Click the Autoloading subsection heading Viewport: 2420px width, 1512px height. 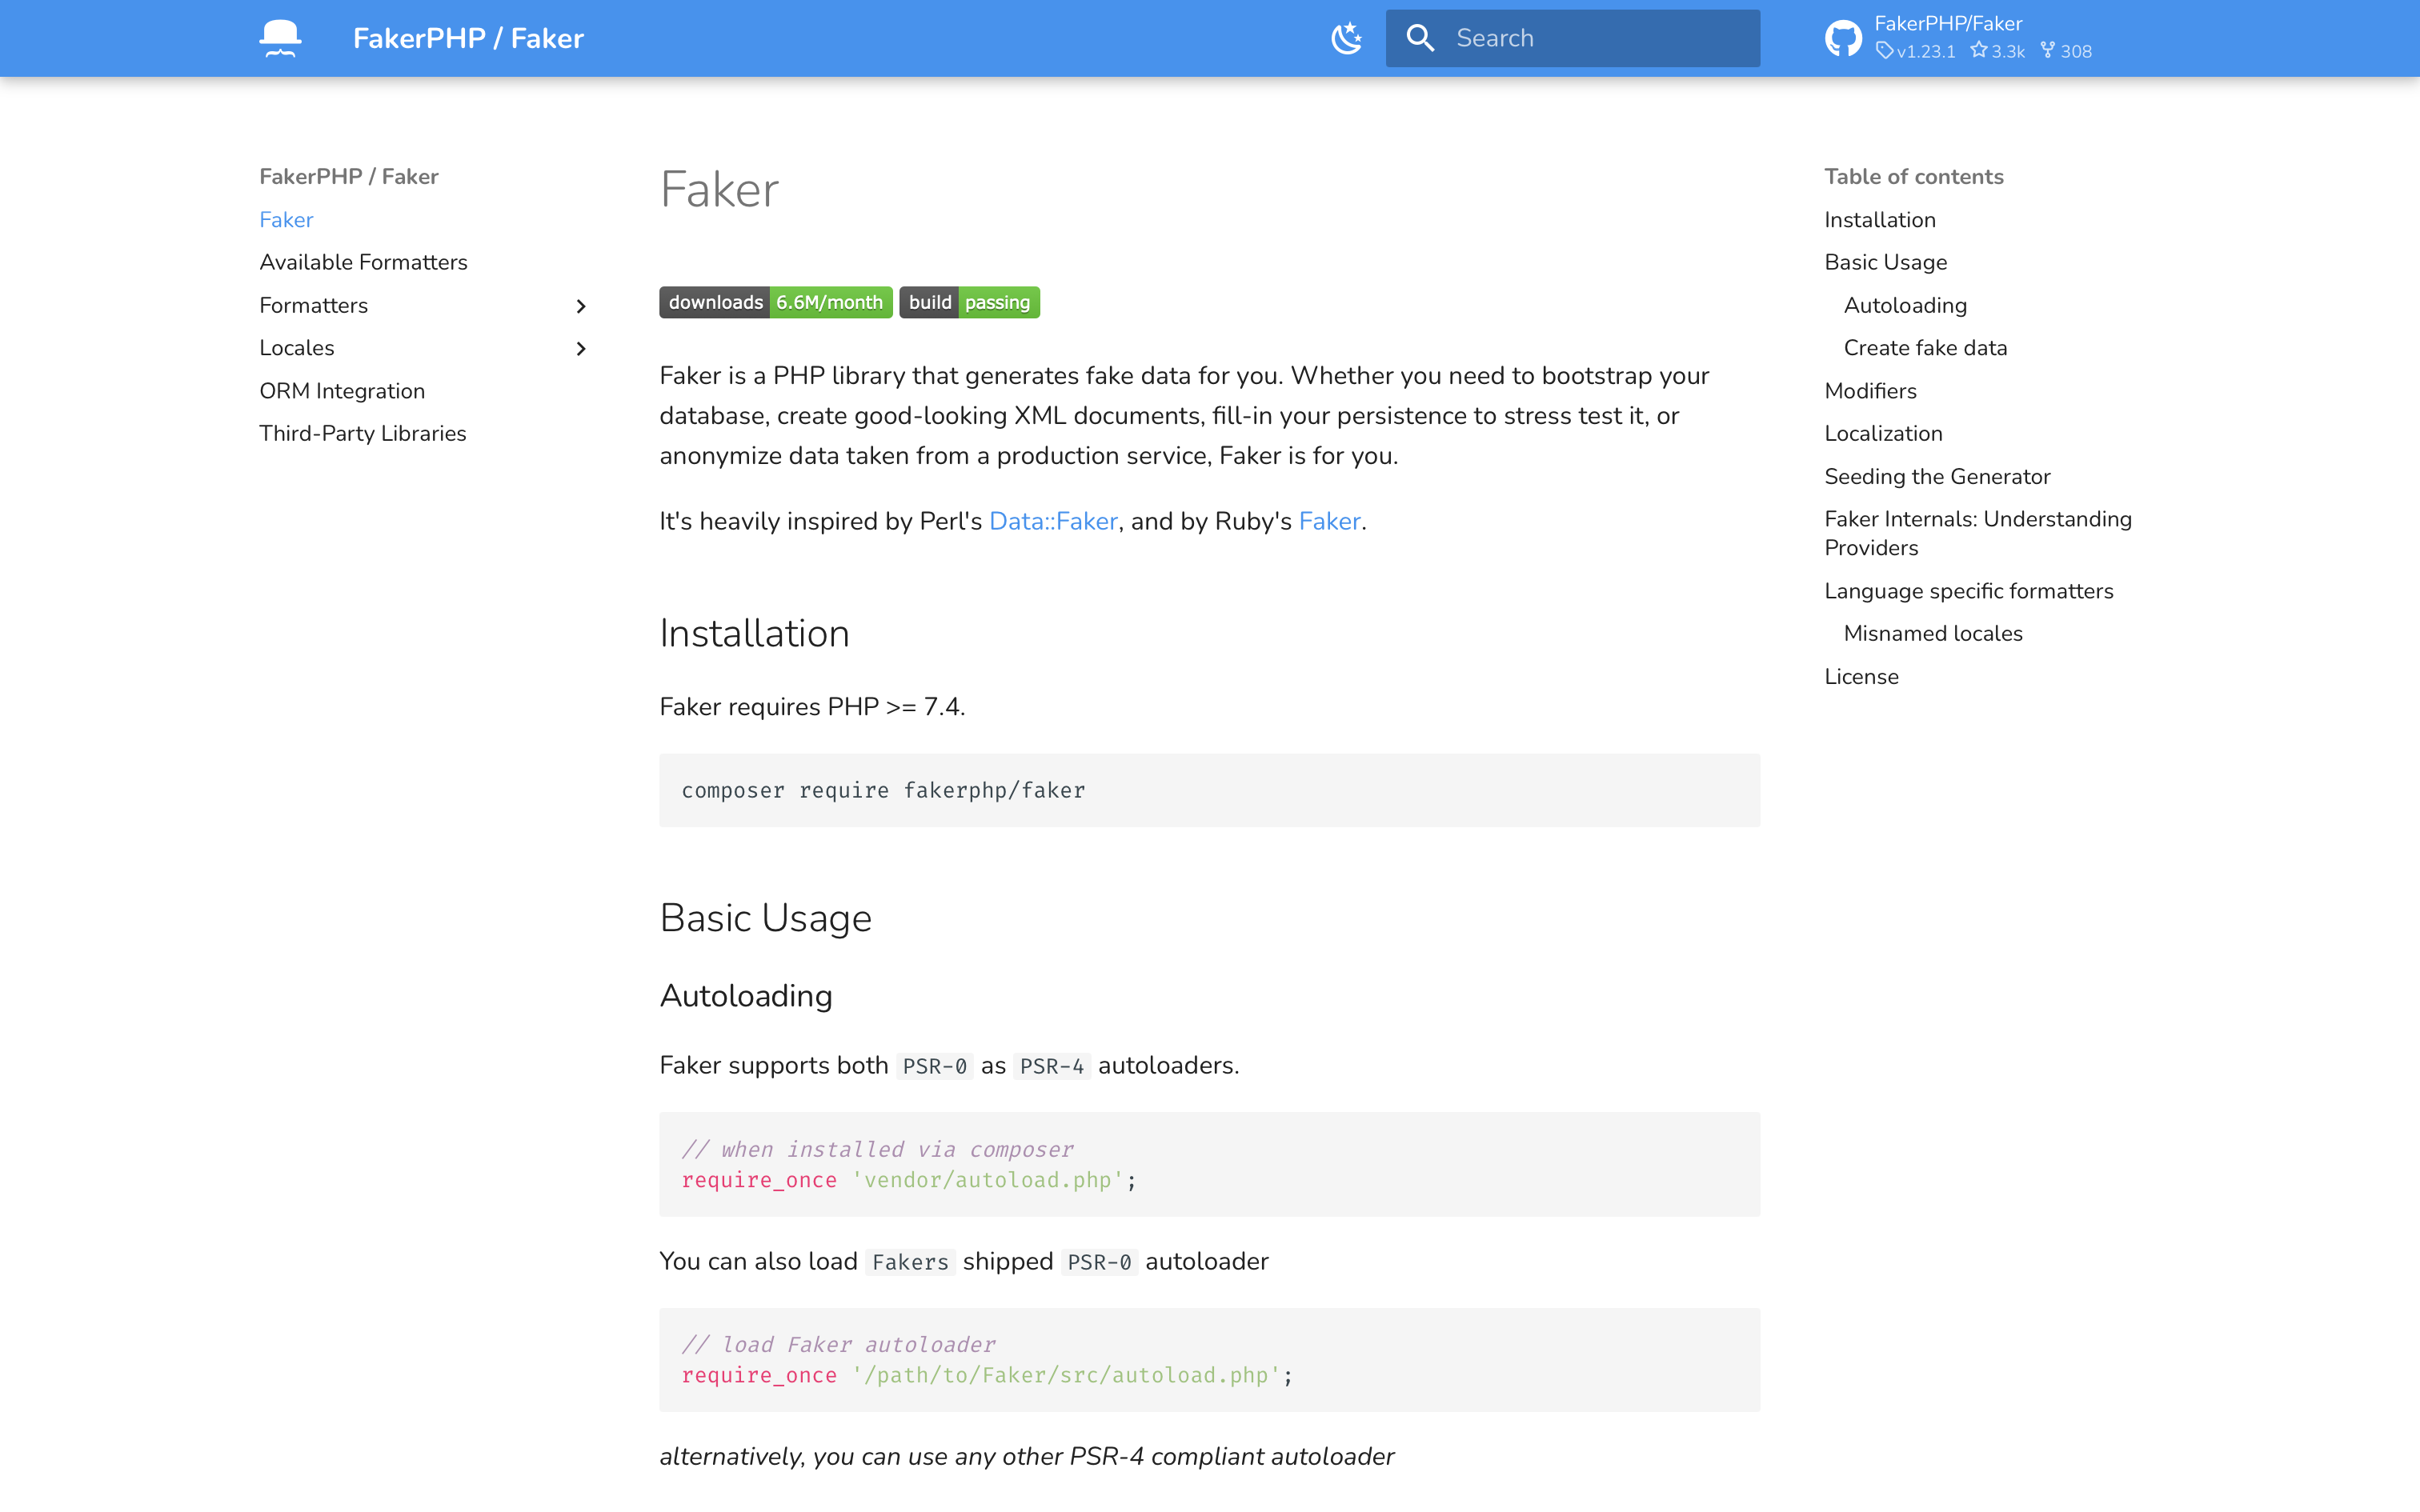(745, 996)
